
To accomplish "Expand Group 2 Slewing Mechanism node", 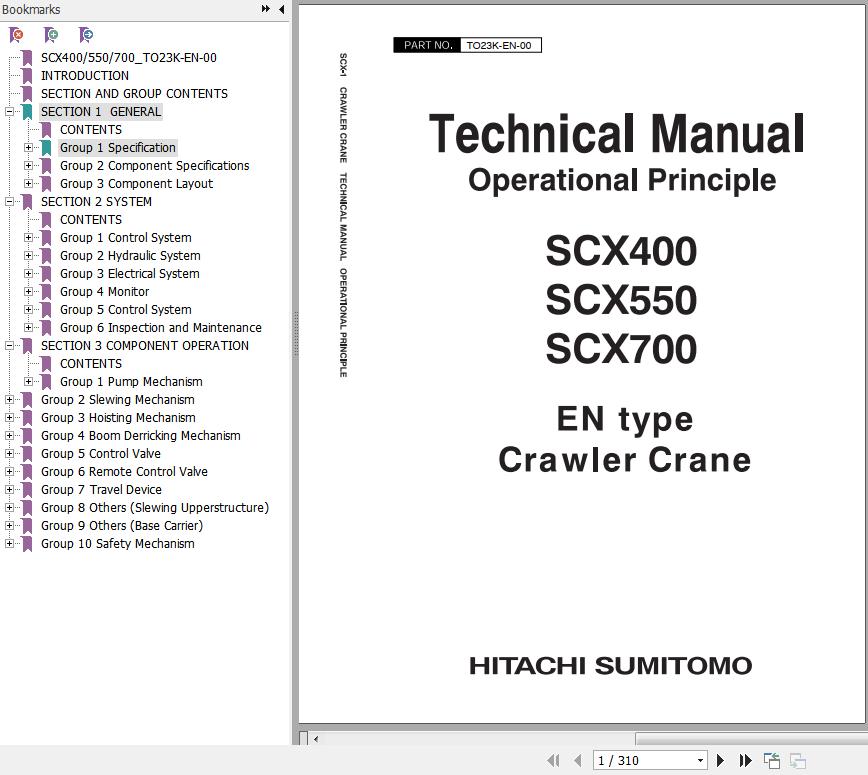I will pyautogui.click(x=9, y=400).
